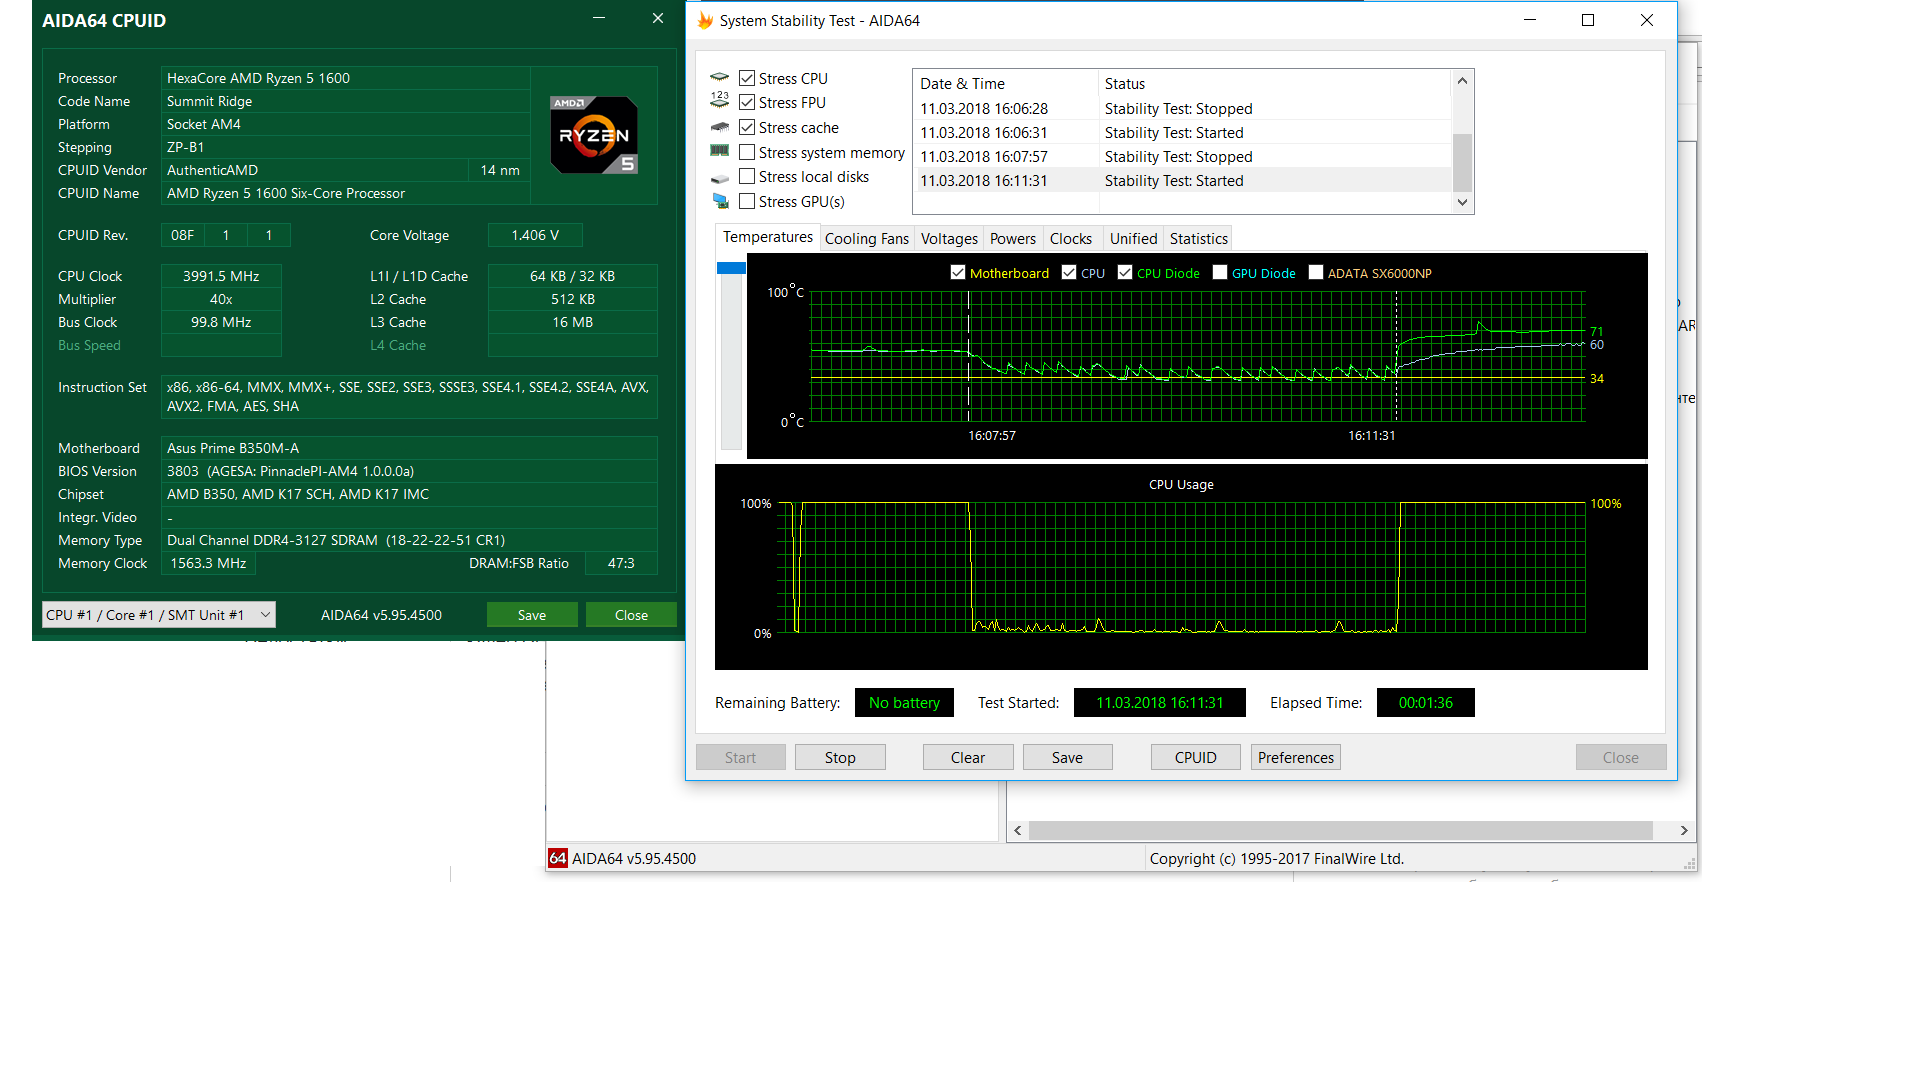Open the Statistics tab
Image resolution: width=1920 pixels, height=1080 pixels.
pyautogui.click(x=1198, y=238)
